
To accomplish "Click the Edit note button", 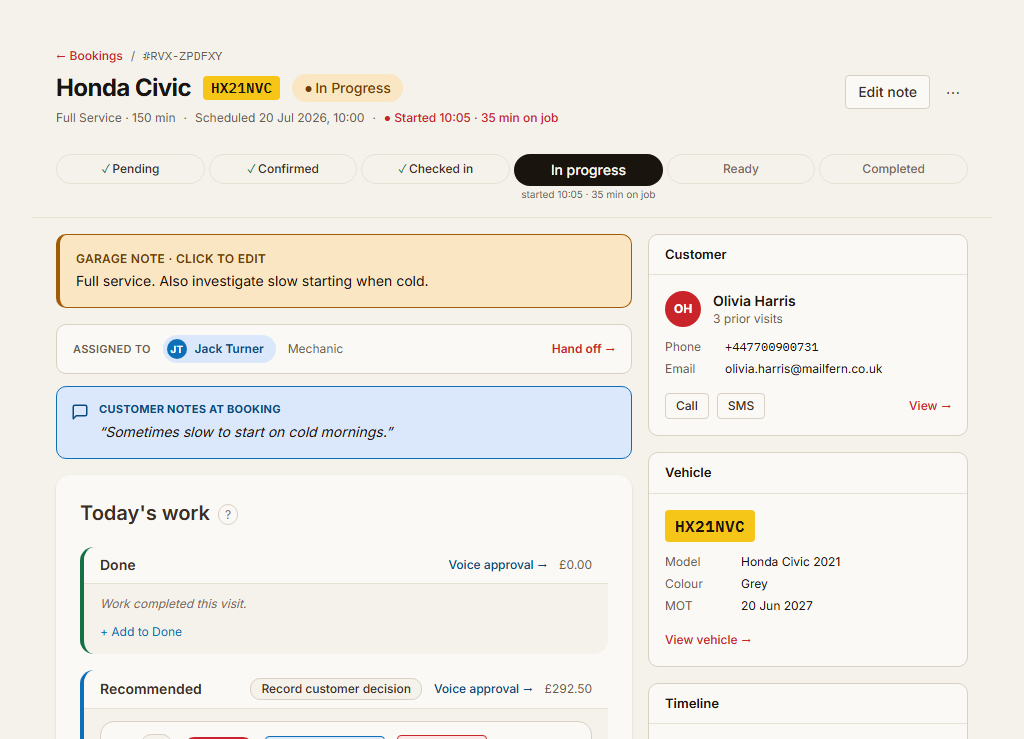I will point(887,92).
